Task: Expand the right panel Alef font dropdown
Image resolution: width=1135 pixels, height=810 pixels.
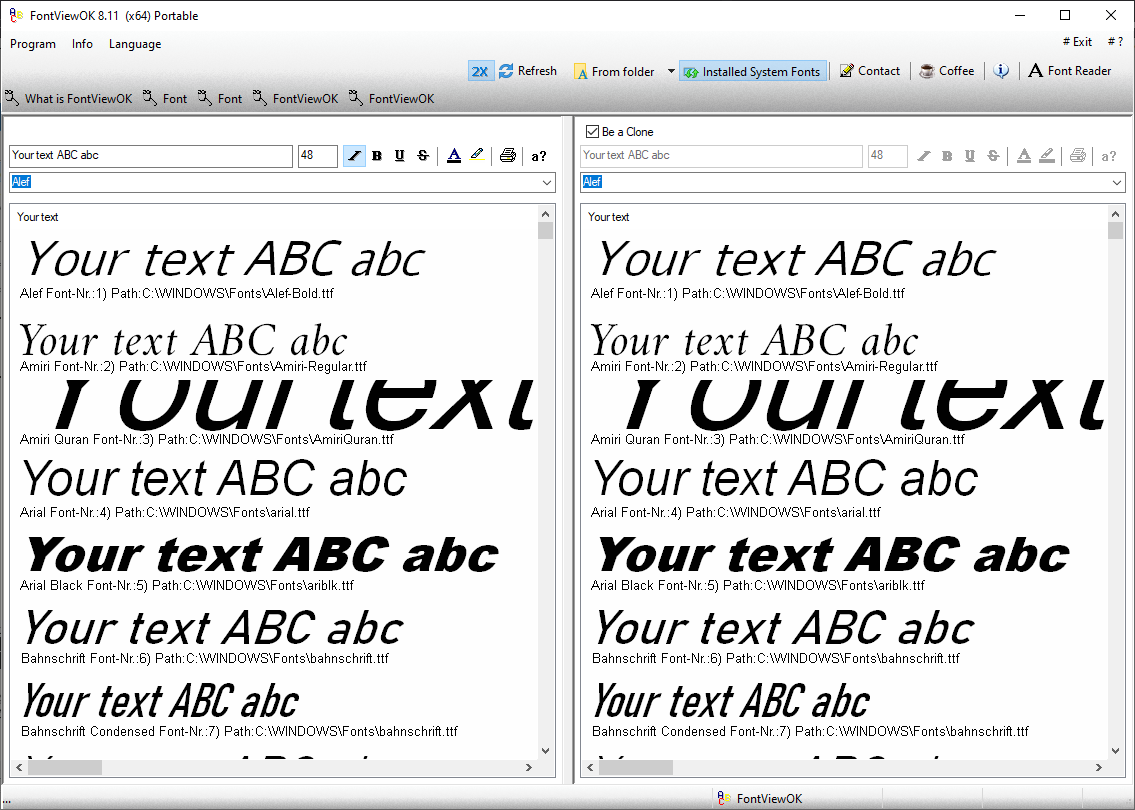Action: [x=1117, y=182]
